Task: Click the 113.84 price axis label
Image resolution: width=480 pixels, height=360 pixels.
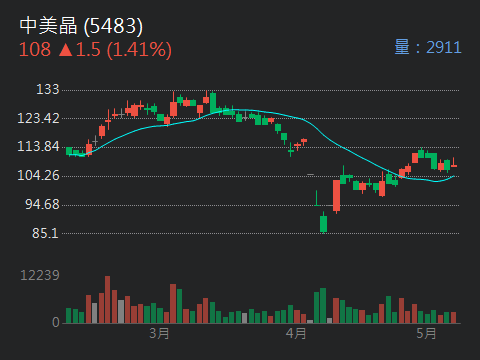Action: point(38,146)
